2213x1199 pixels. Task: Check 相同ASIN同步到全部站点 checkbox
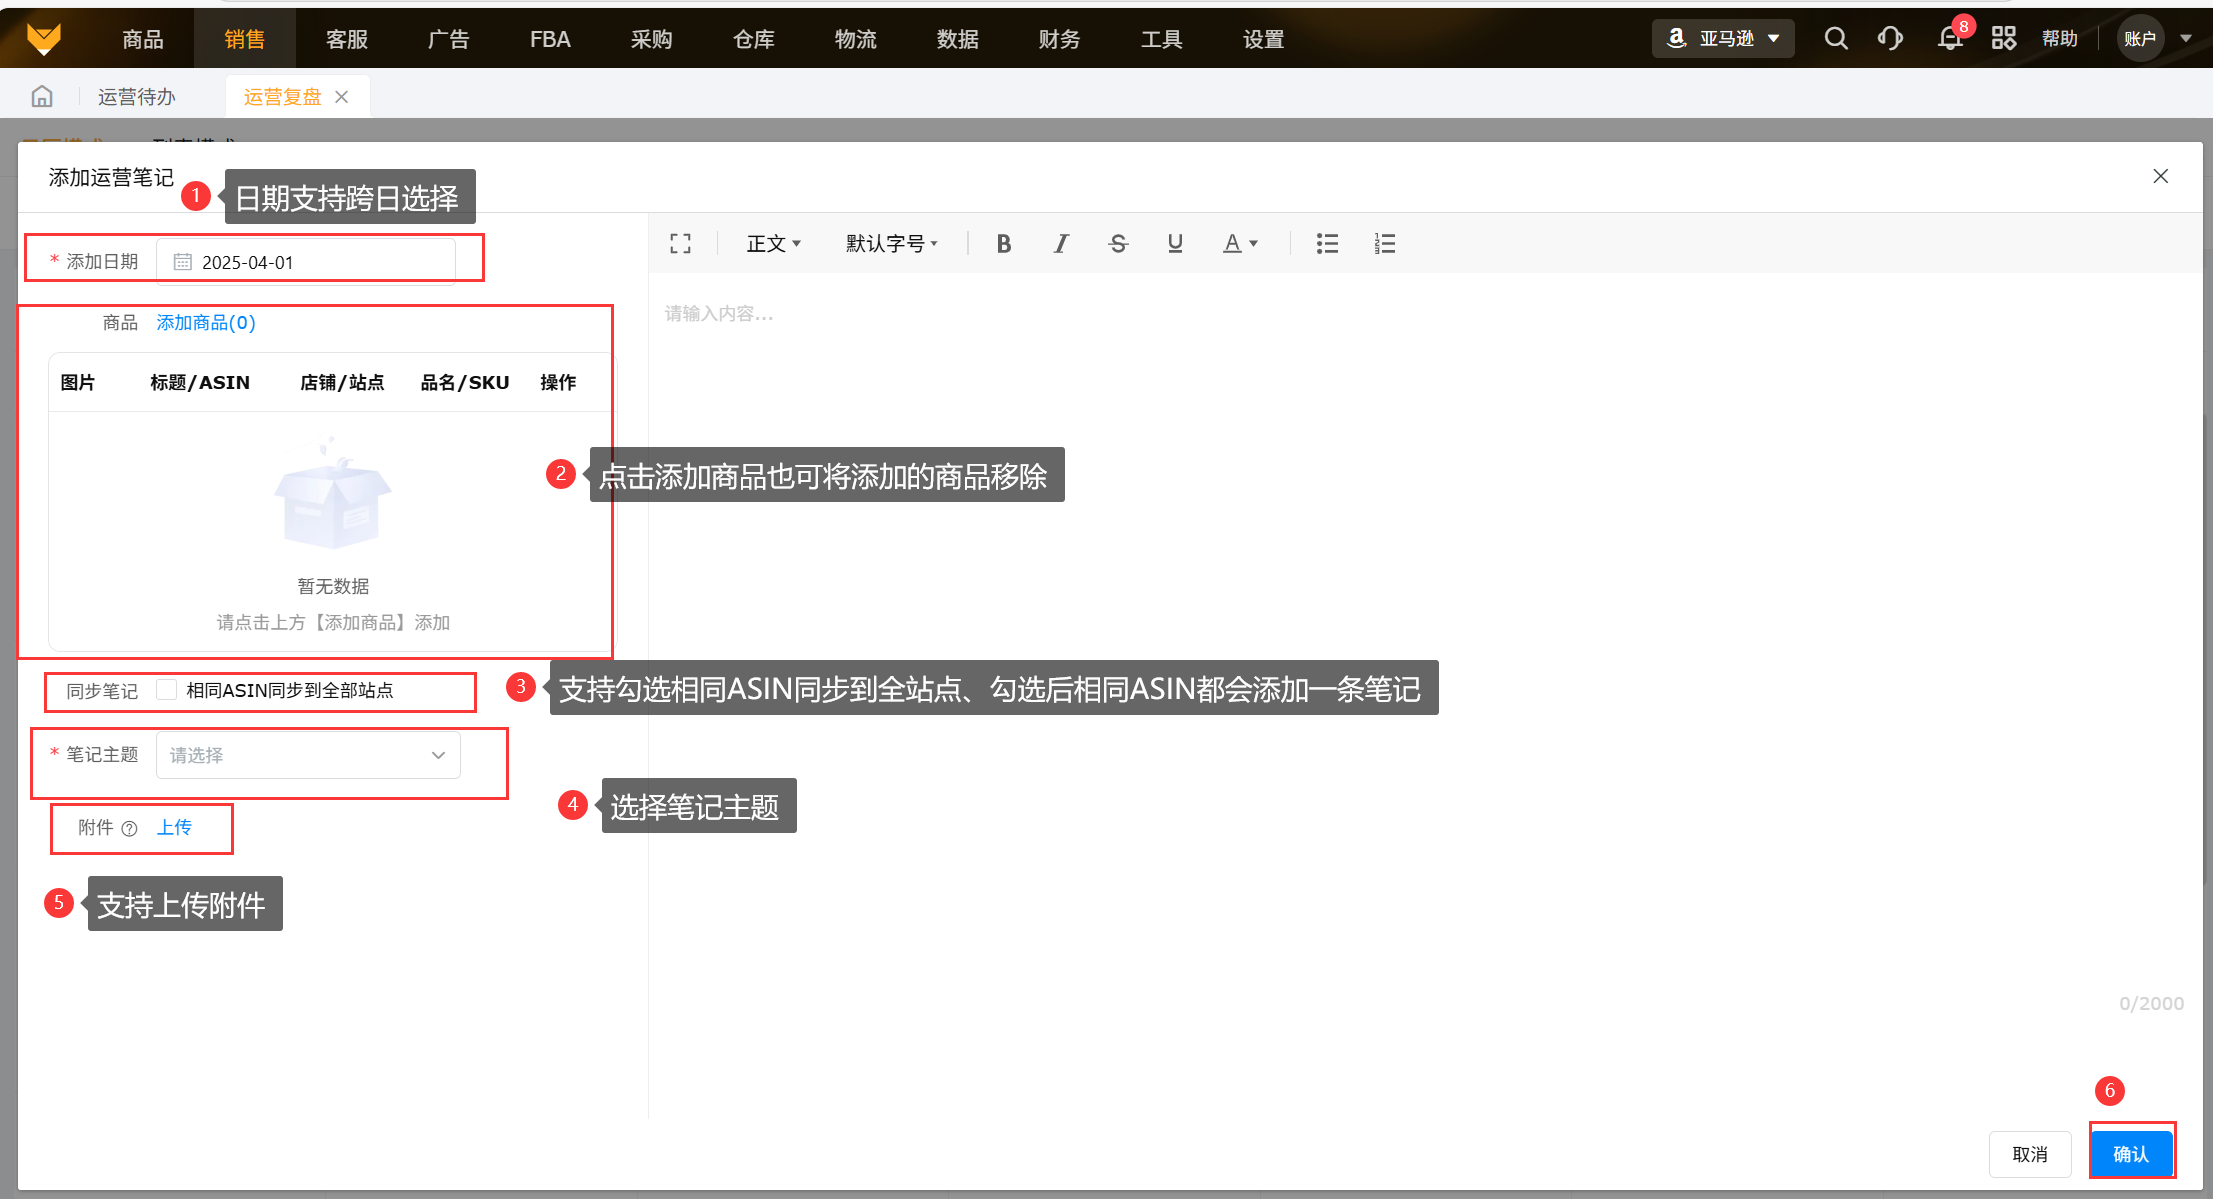tap(167, 690)
